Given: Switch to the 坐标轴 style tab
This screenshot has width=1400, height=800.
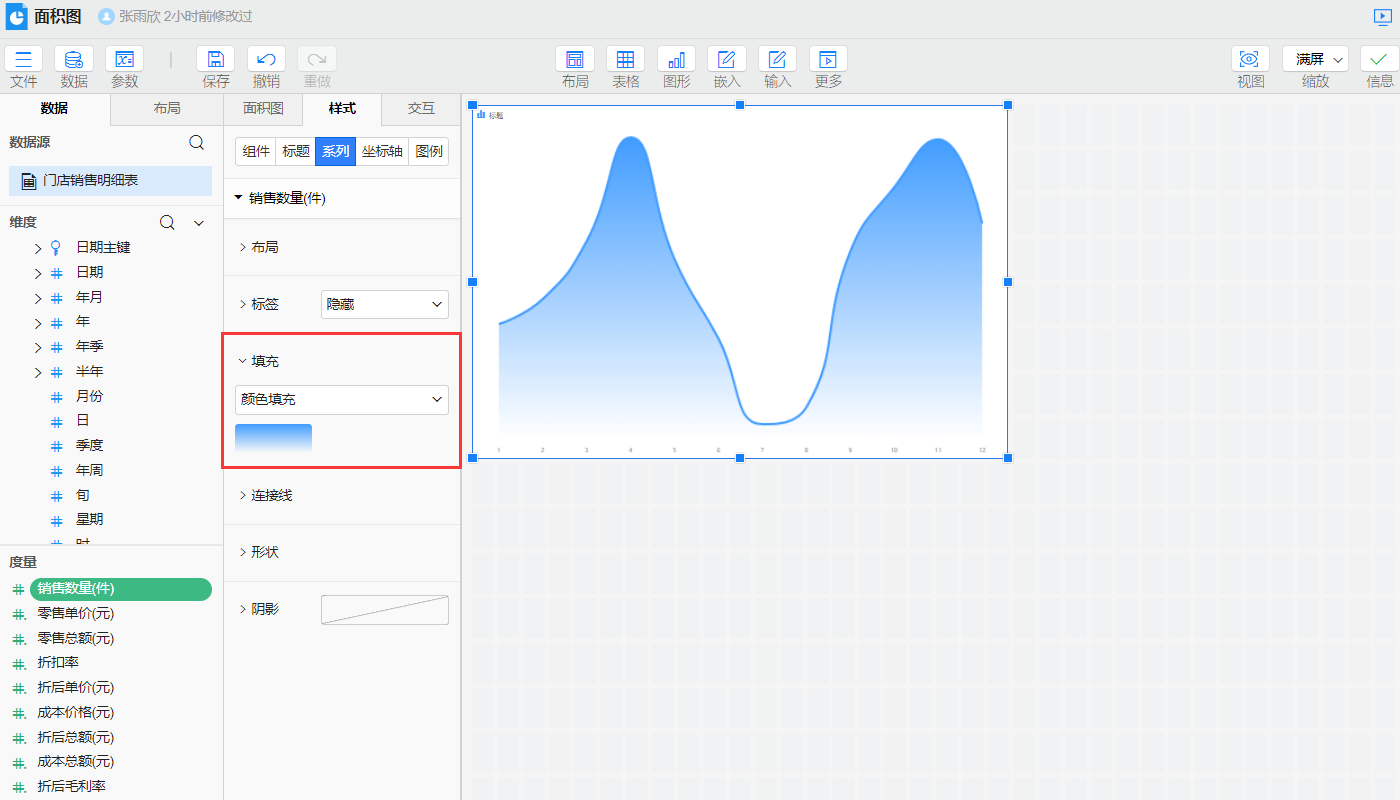Looking at the screenshot, I should 382,152.
